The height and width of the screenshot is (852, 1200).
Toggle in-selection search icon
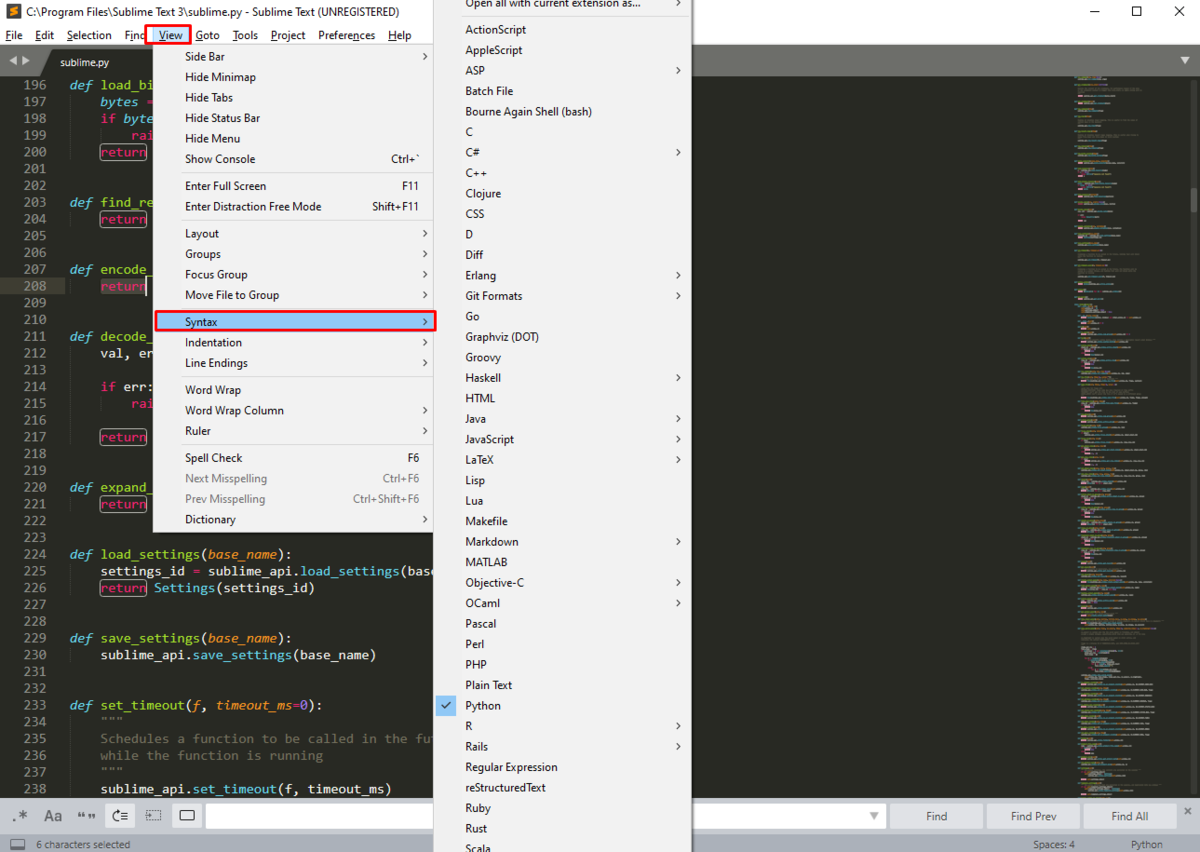[153, 816]
